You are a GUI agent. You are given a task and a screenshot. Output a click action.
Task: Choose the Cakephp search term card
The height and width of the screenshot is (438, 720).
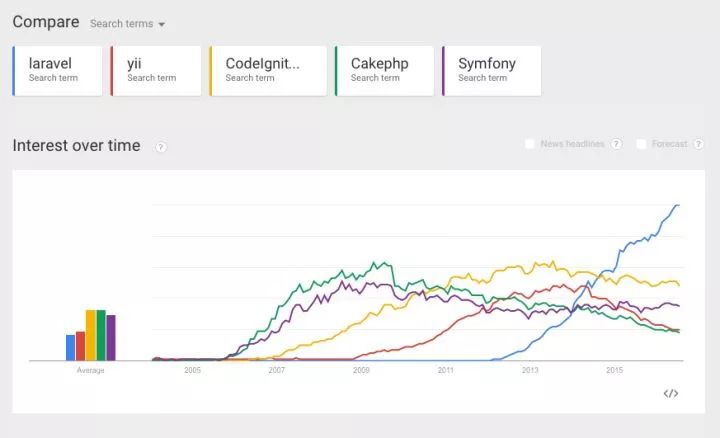[x=384, y=70]
